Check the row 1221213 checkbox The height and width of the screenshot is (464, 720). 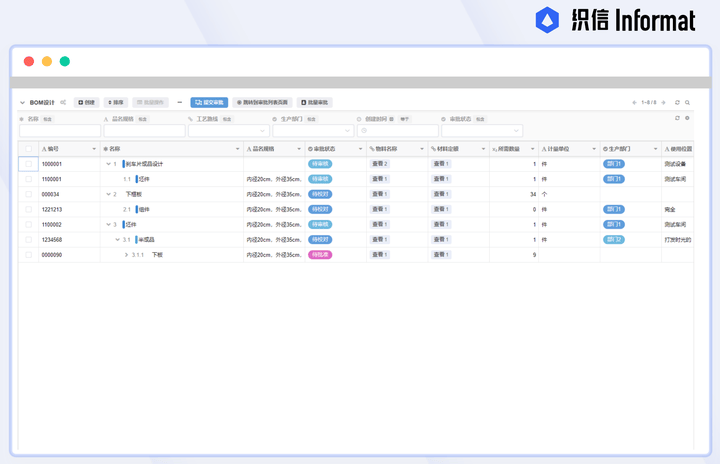tap(28, 209)
